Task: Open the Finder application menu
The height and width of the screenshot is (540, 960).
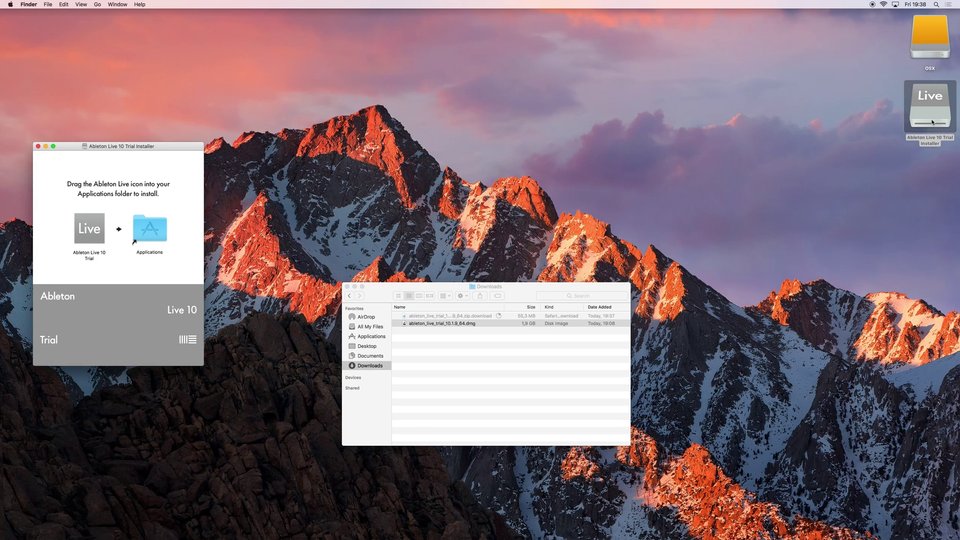Action: (29, 4)
